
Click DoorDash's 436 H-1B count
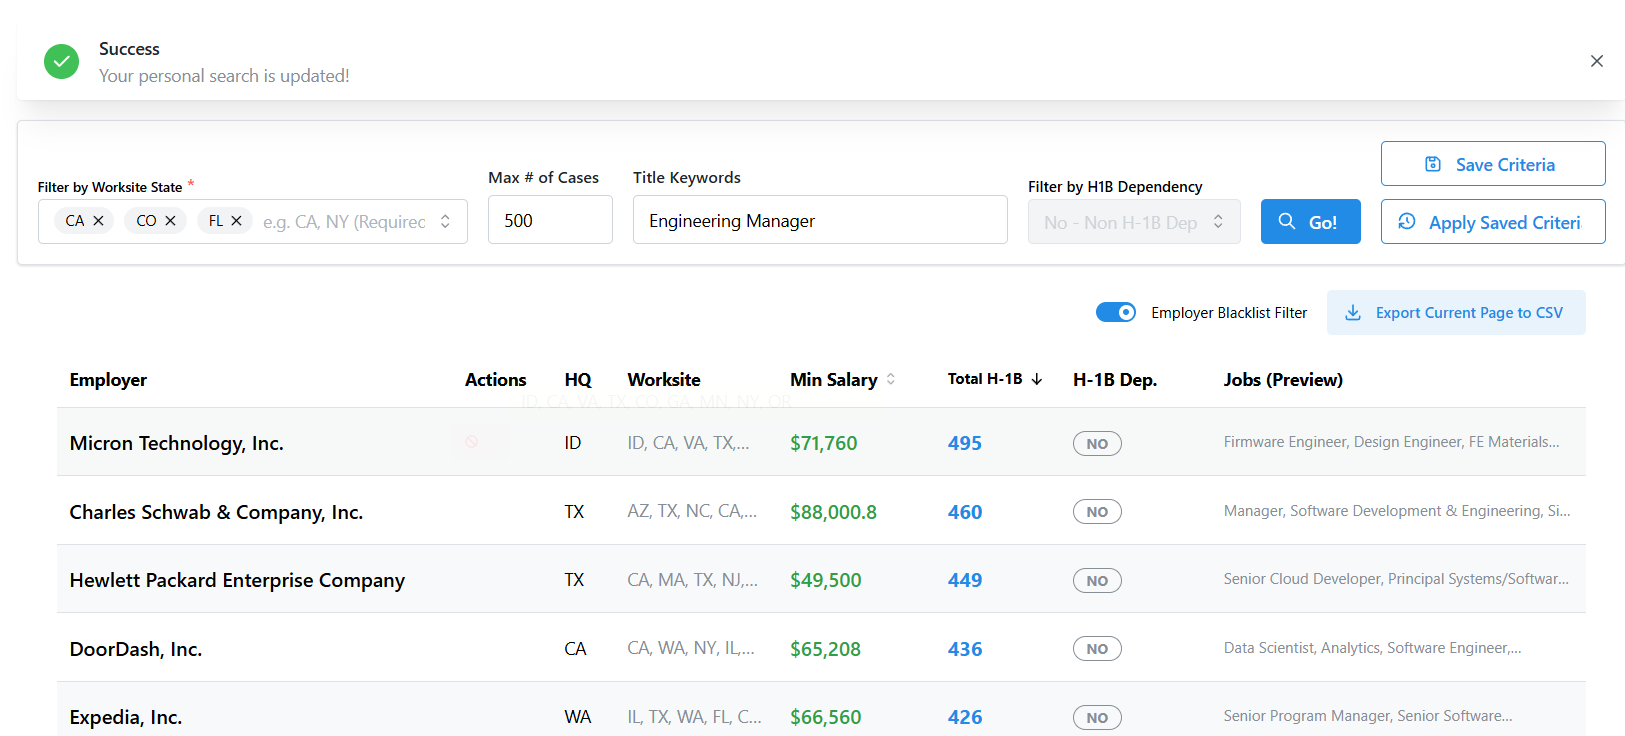click(x=965, y=649)
